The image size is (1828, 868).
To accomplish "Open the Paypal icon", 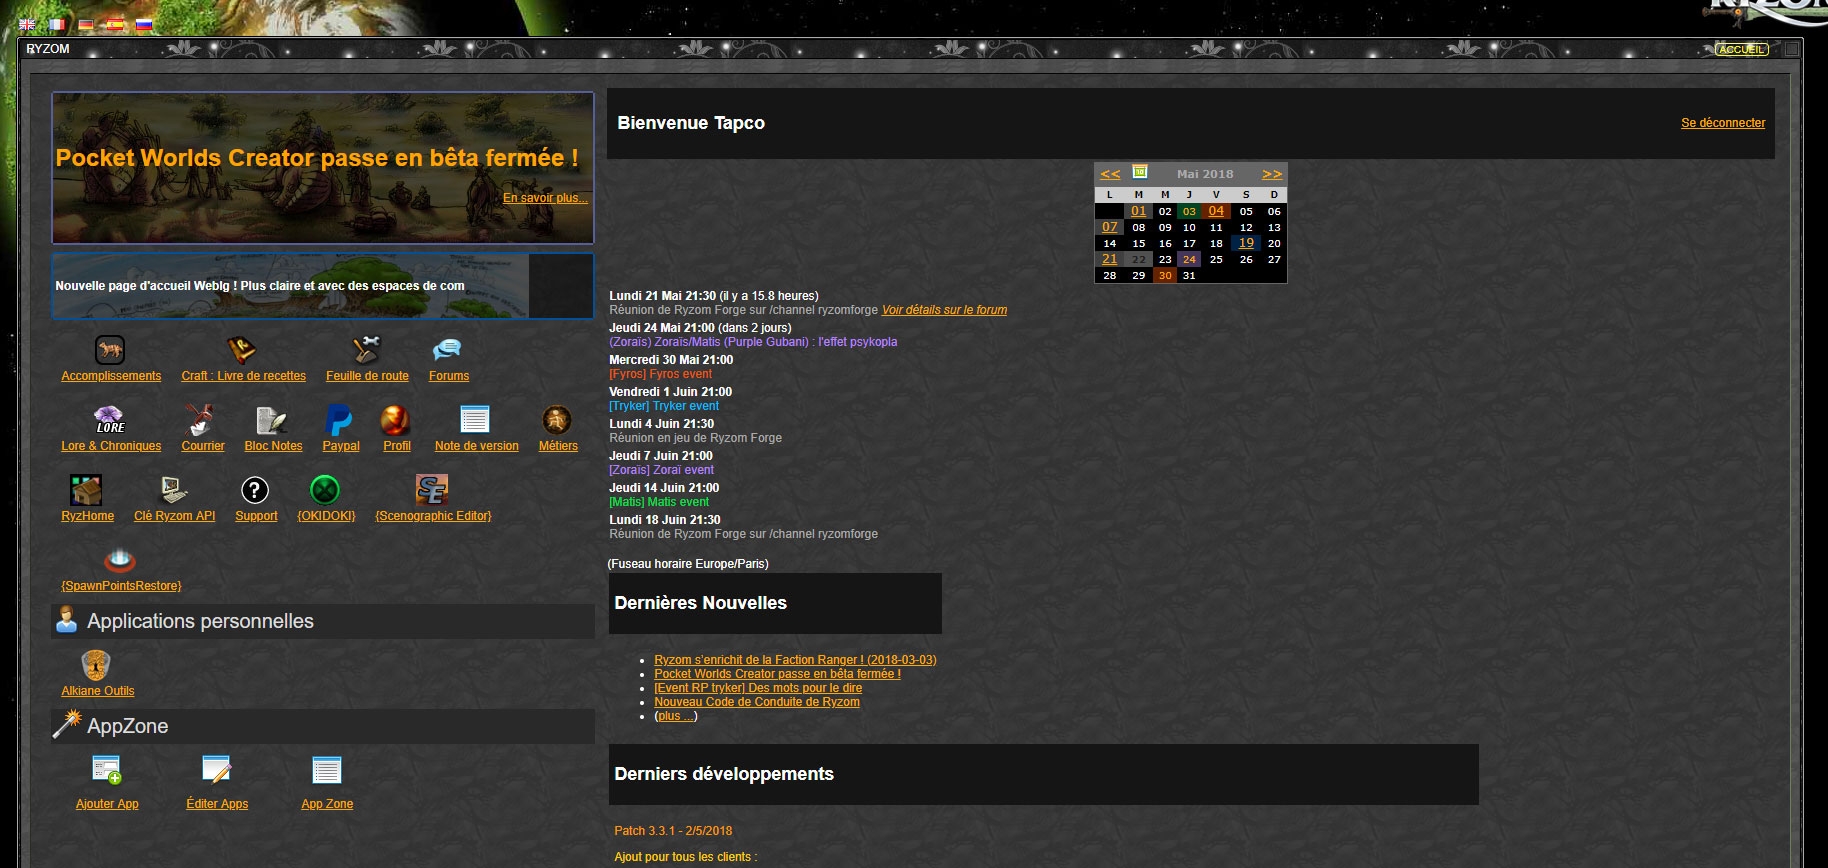I will click(339, 420).
